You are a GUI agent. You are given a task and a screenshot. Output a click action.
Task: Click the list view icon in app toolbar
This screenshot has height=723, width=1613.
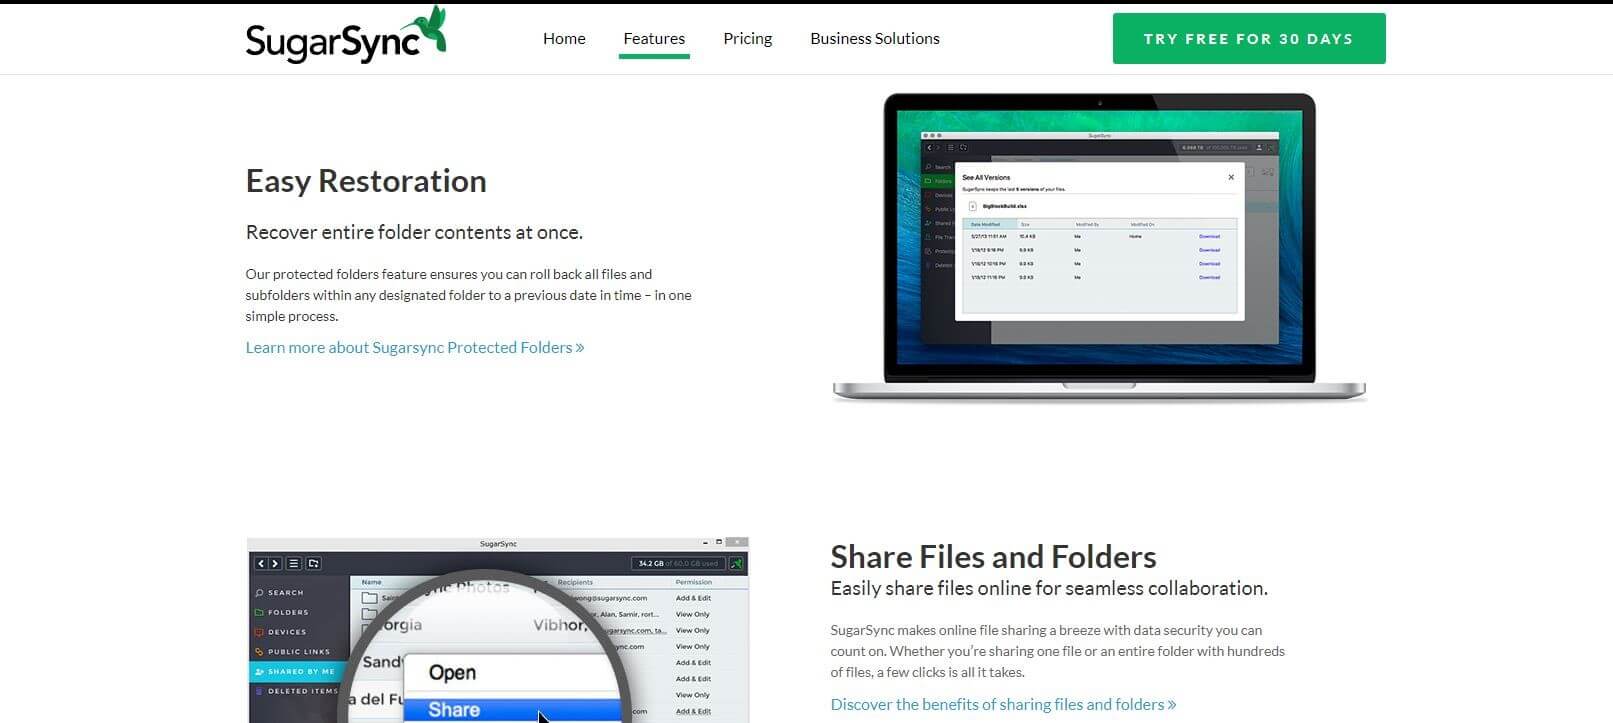pyautogui.click(x=294, y=564)
